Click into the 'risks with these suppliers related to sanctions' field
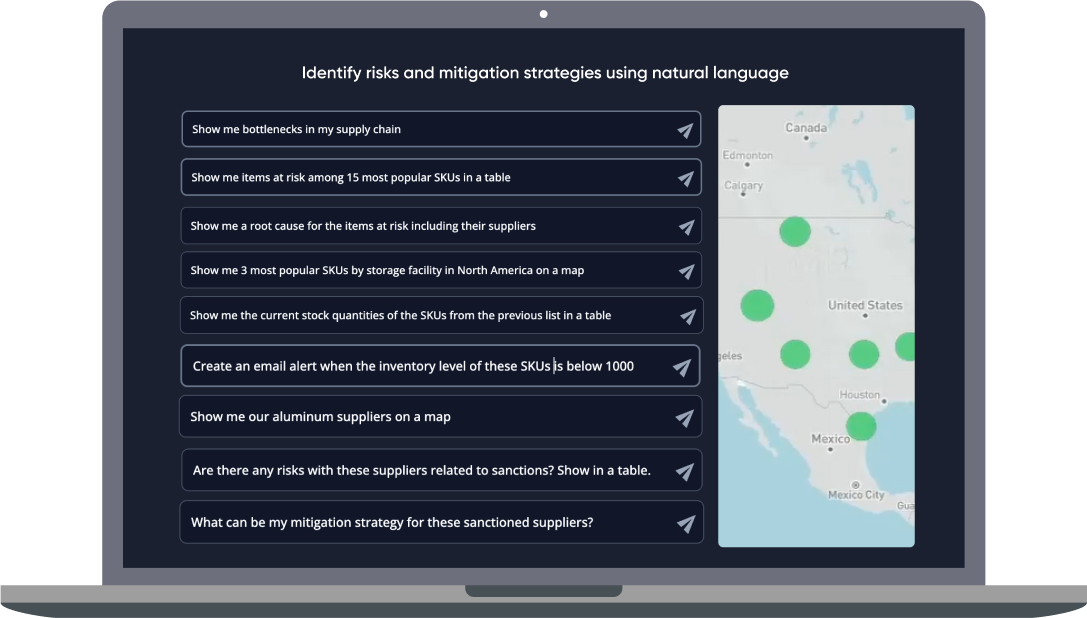The image size is (1087, 618). click(442, 470)
